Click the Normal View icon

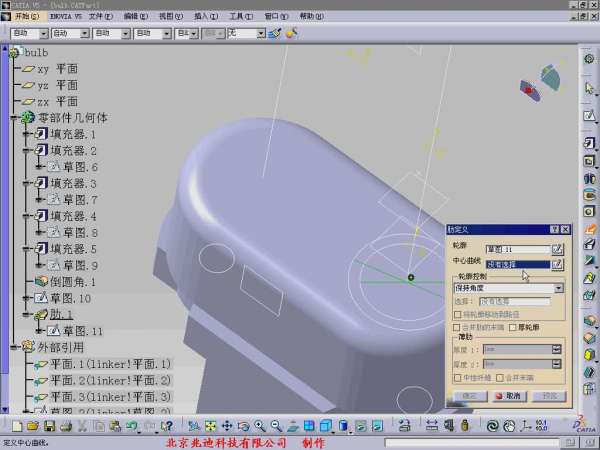pyautogui.click(x=293, y=426)
